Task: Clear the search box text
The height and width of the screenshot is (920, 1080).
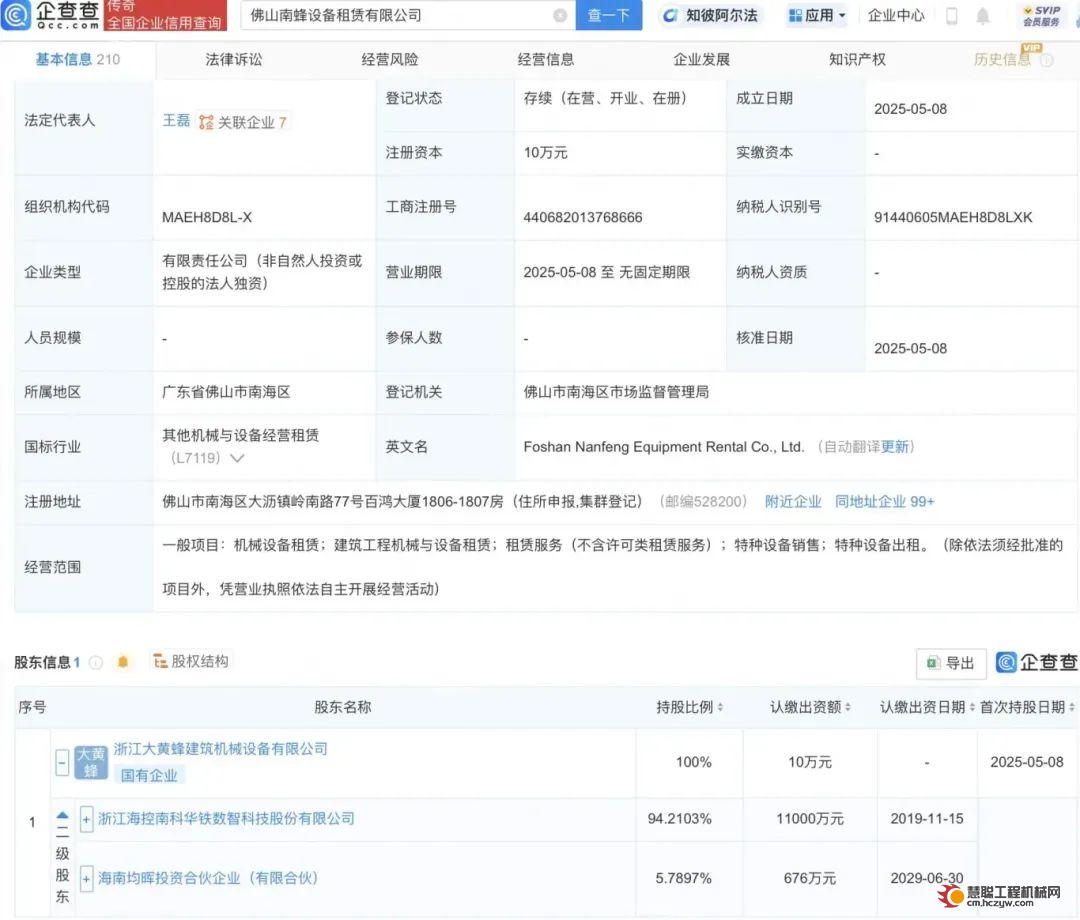Action: [561, 15]
